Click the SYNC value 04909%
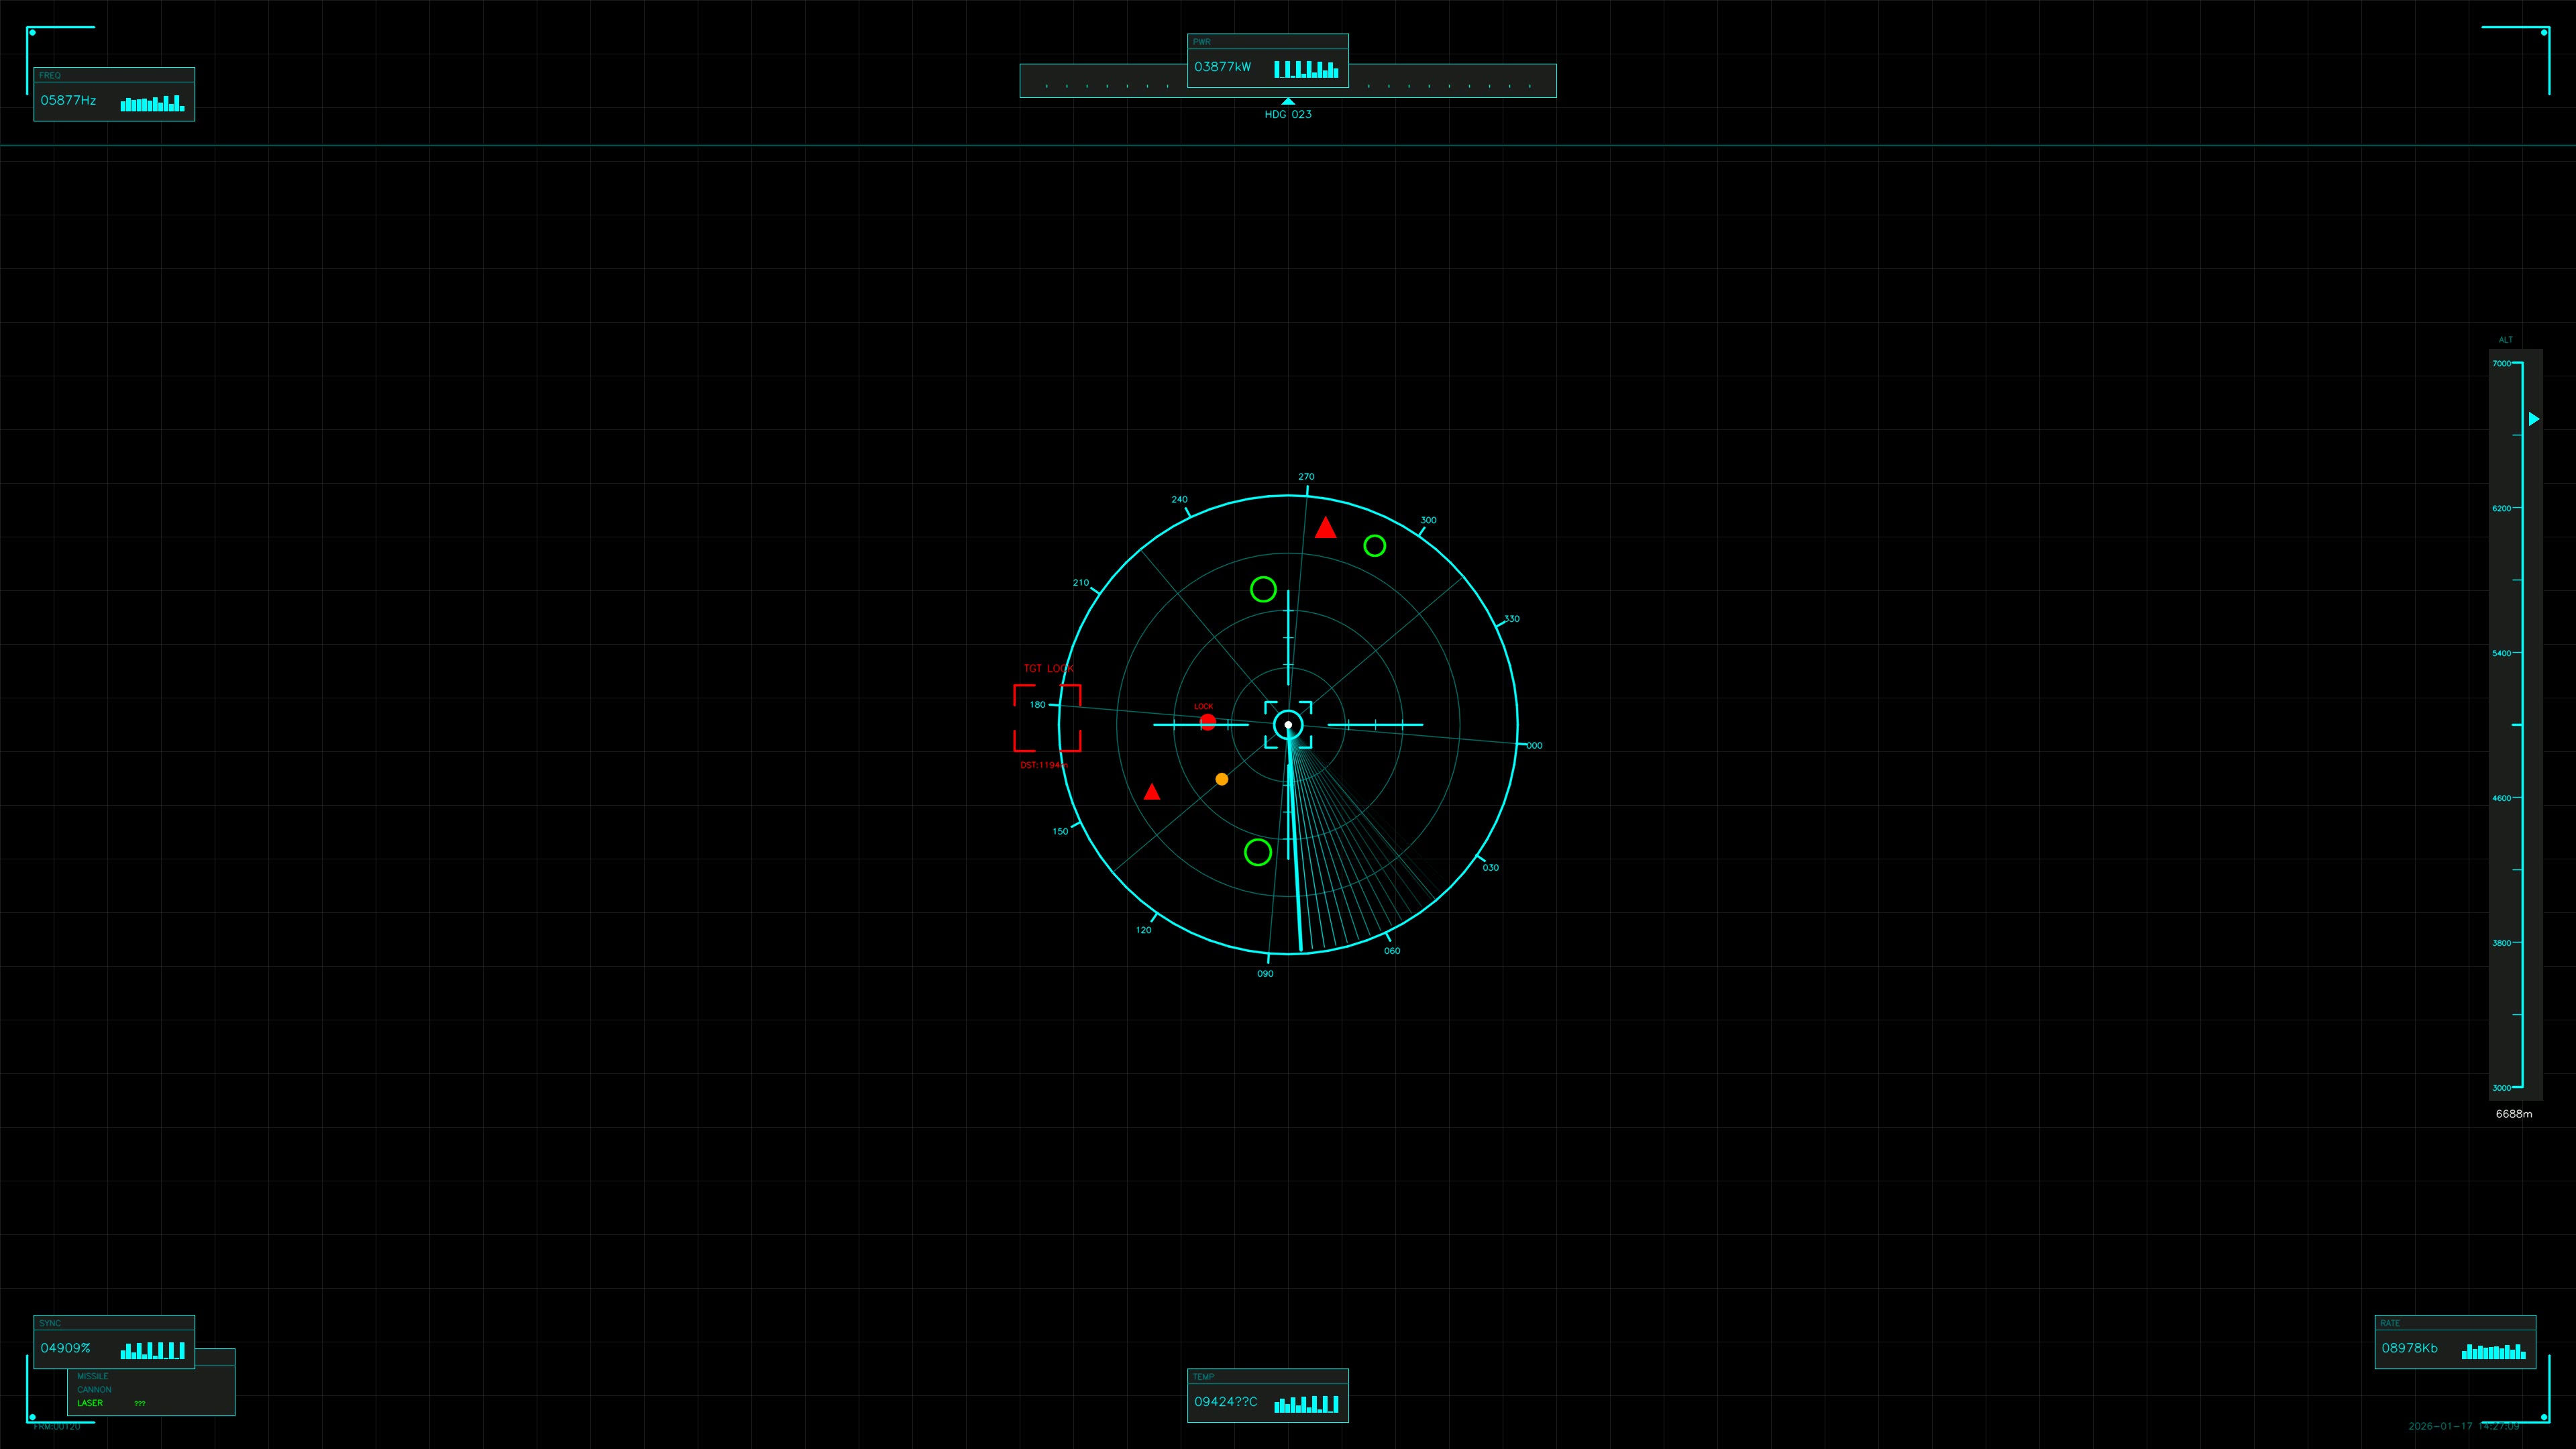Viewport: 2576px width, 1449px height. [x=67, y=1348]
